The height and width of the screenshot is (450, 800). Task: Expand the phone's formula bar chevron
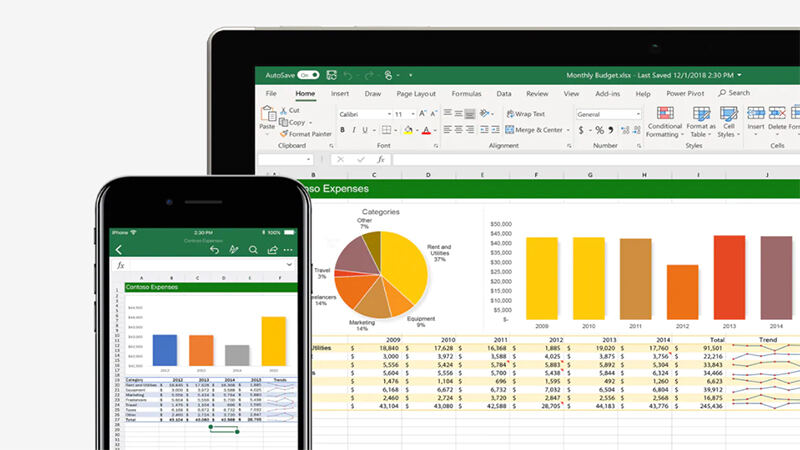tap(289, 265)
